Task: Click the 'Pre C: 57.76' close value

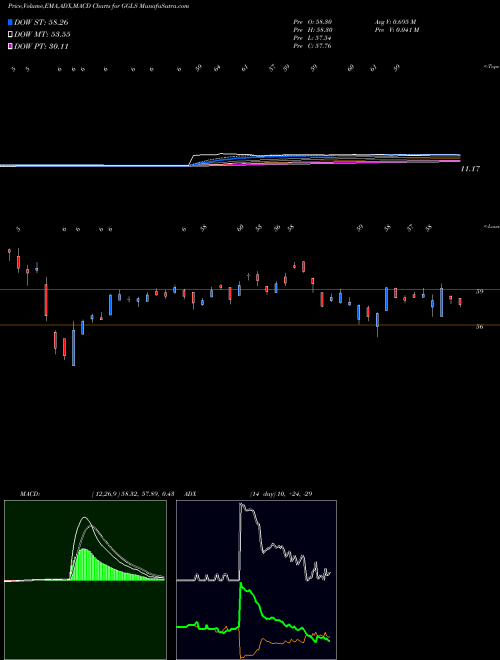Action: [313, 46]
